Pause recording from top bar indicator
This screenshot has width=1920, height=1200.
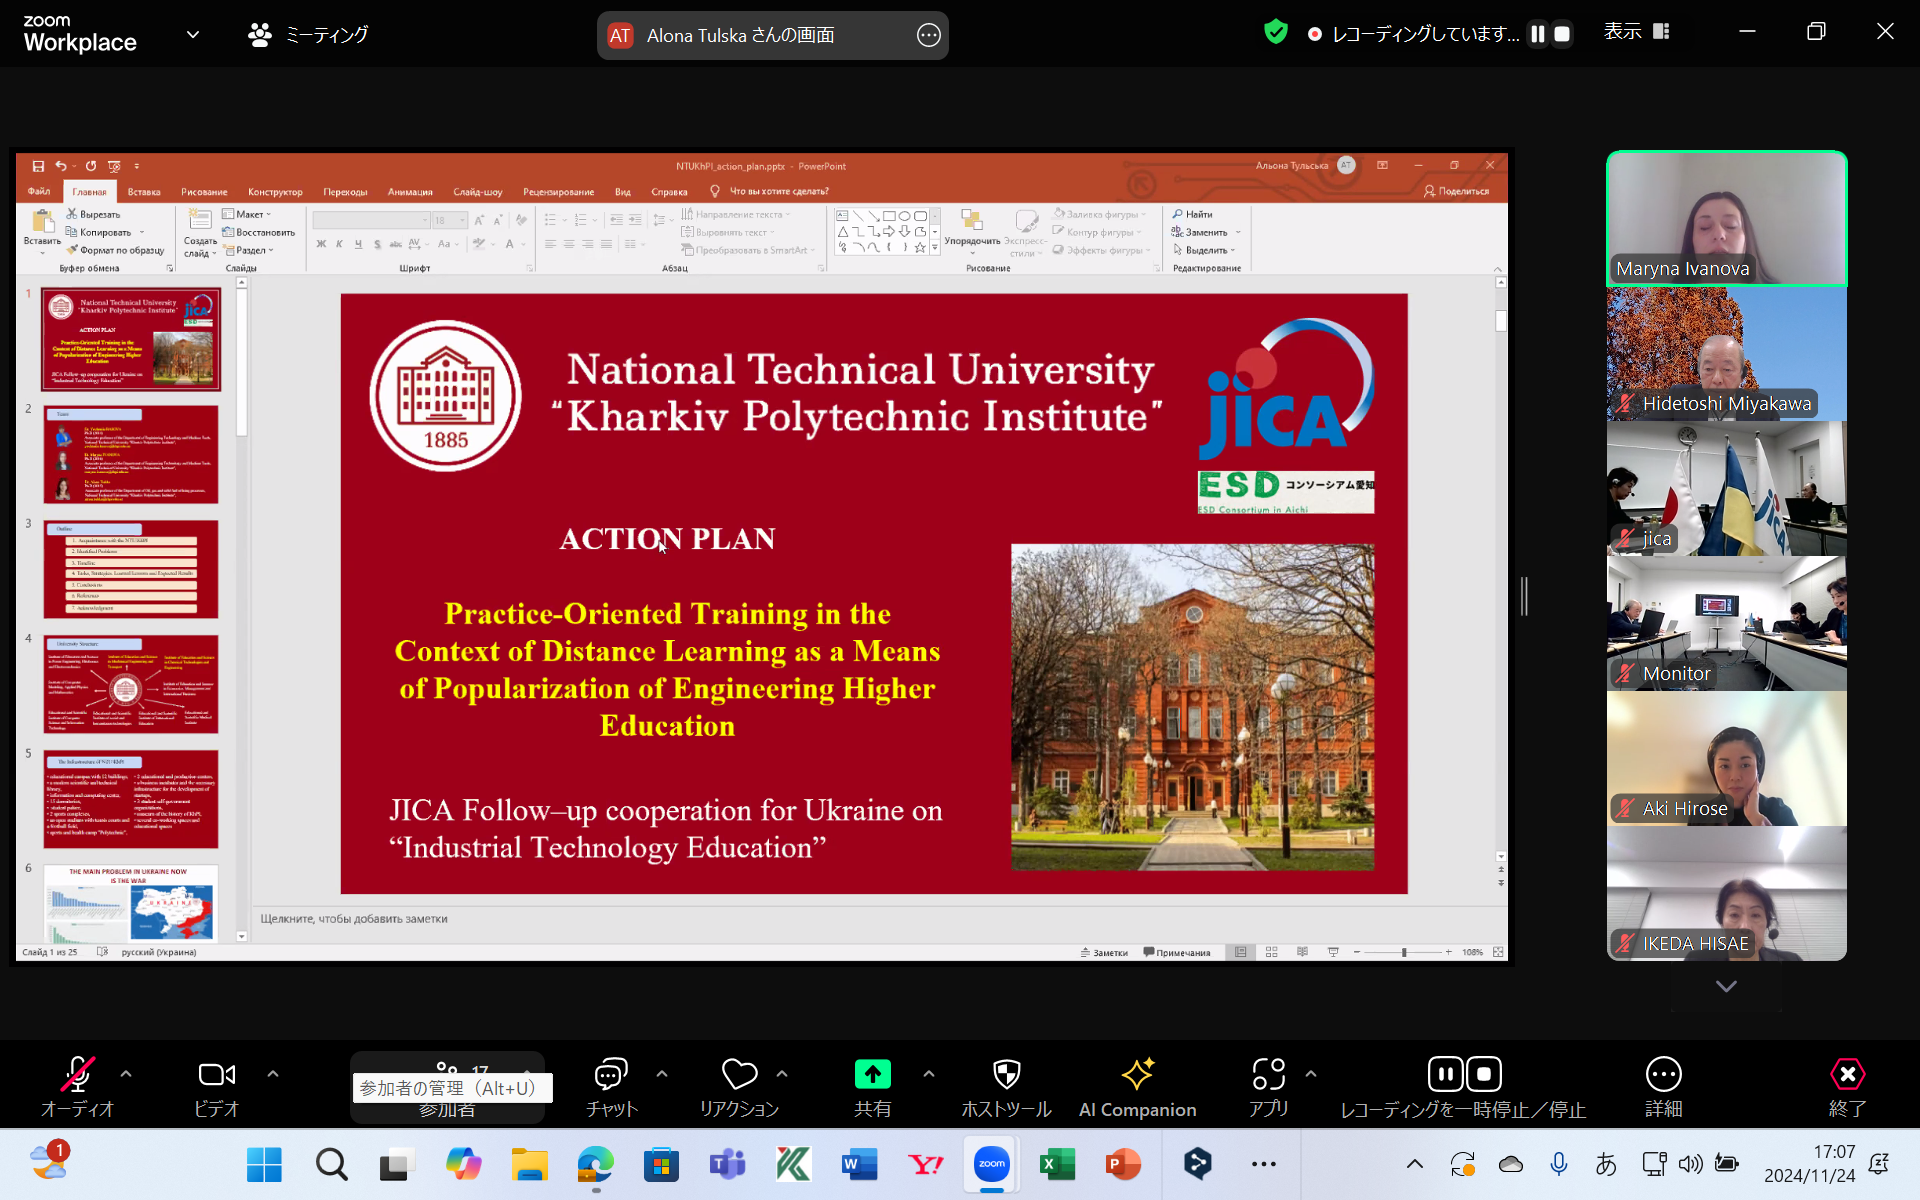click(1538, 34)
